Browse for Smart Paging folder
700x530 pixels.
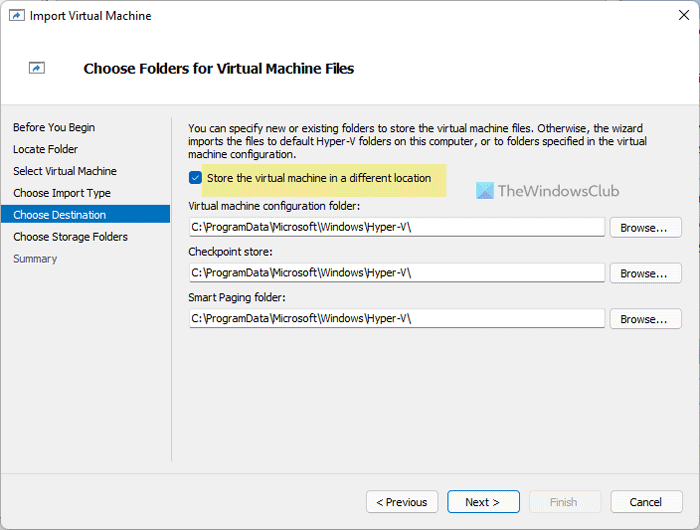(645, 319)
